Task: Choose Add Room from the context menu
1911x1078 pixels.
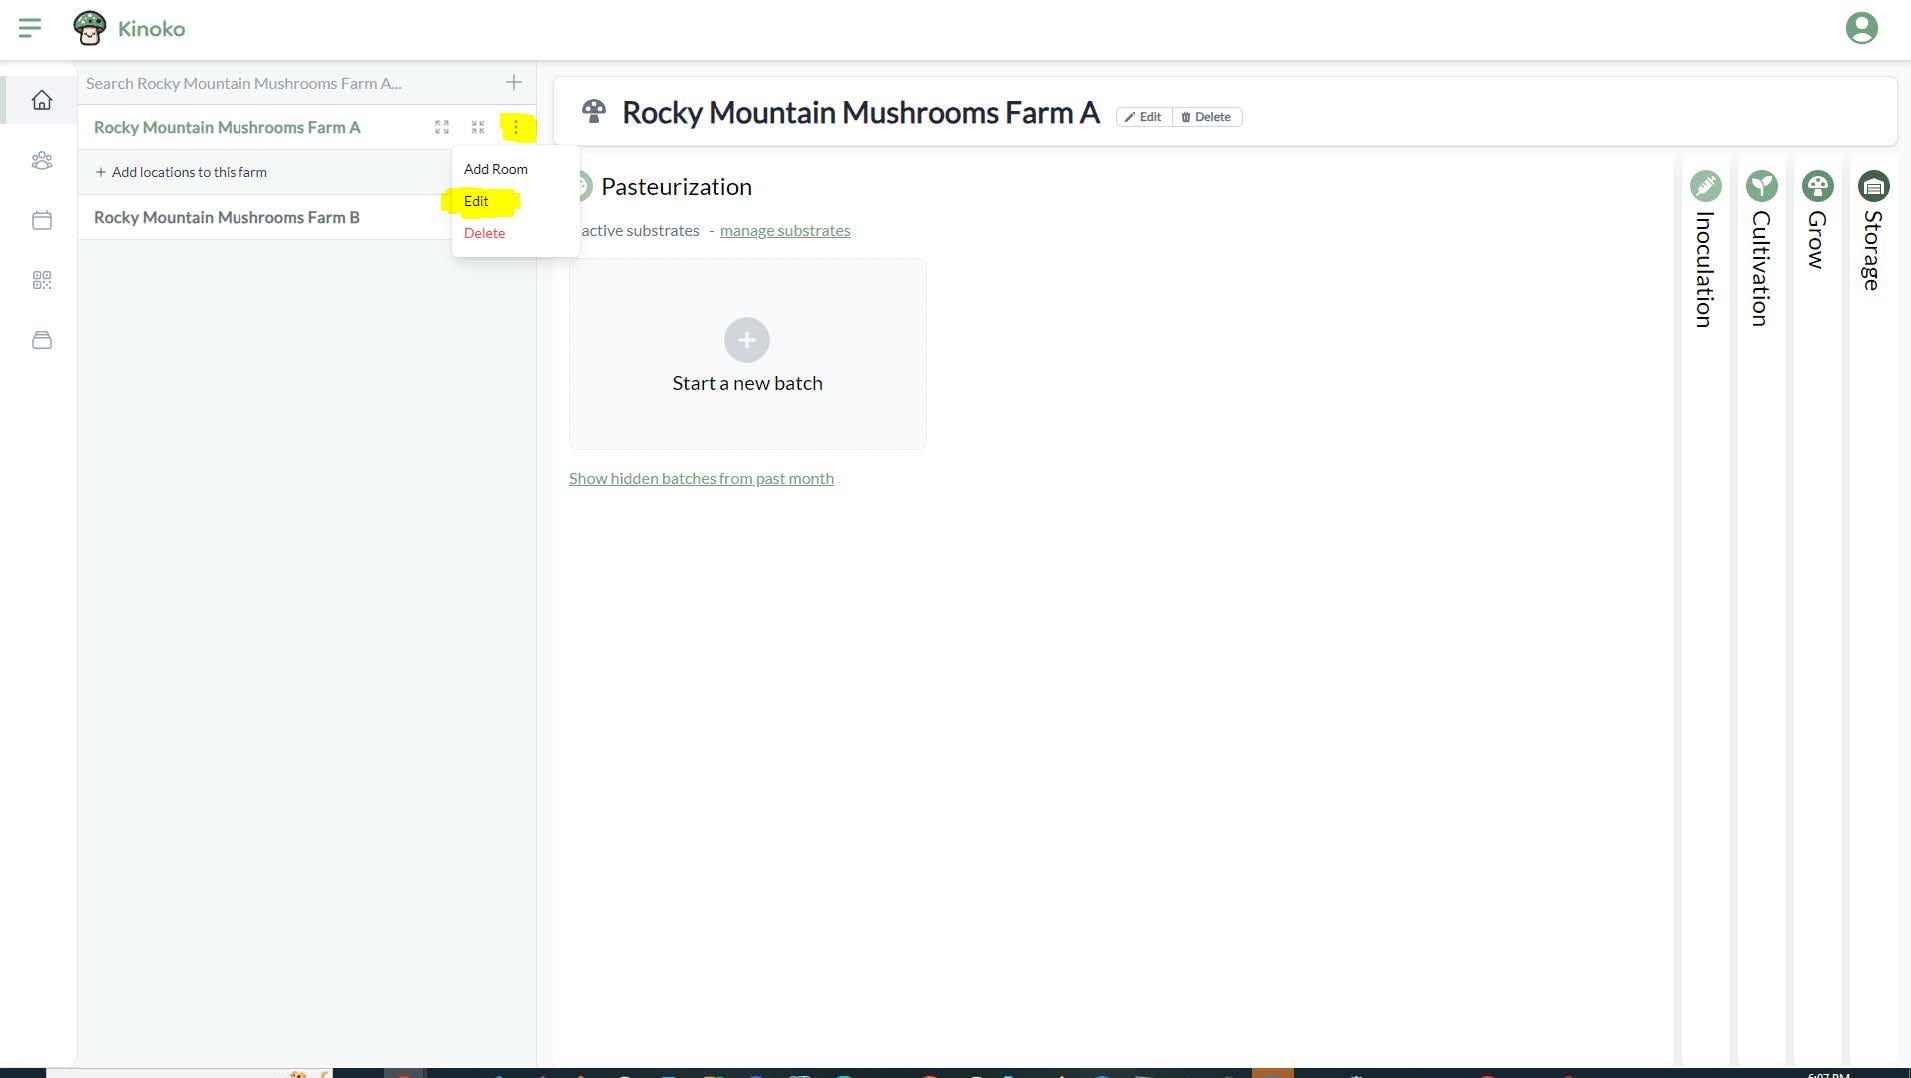Action: pos(496,169)
